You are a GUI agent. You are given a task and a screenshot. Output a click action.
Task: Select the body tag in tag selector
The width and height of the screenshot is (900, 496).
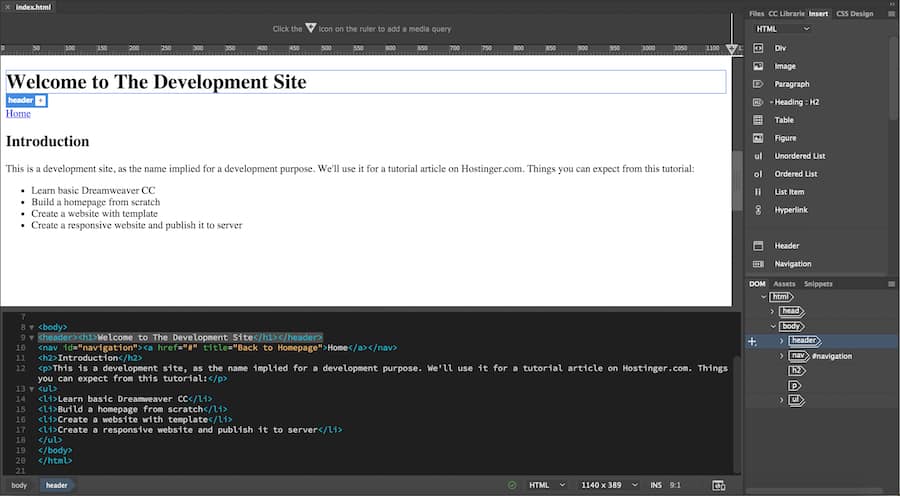19,485
